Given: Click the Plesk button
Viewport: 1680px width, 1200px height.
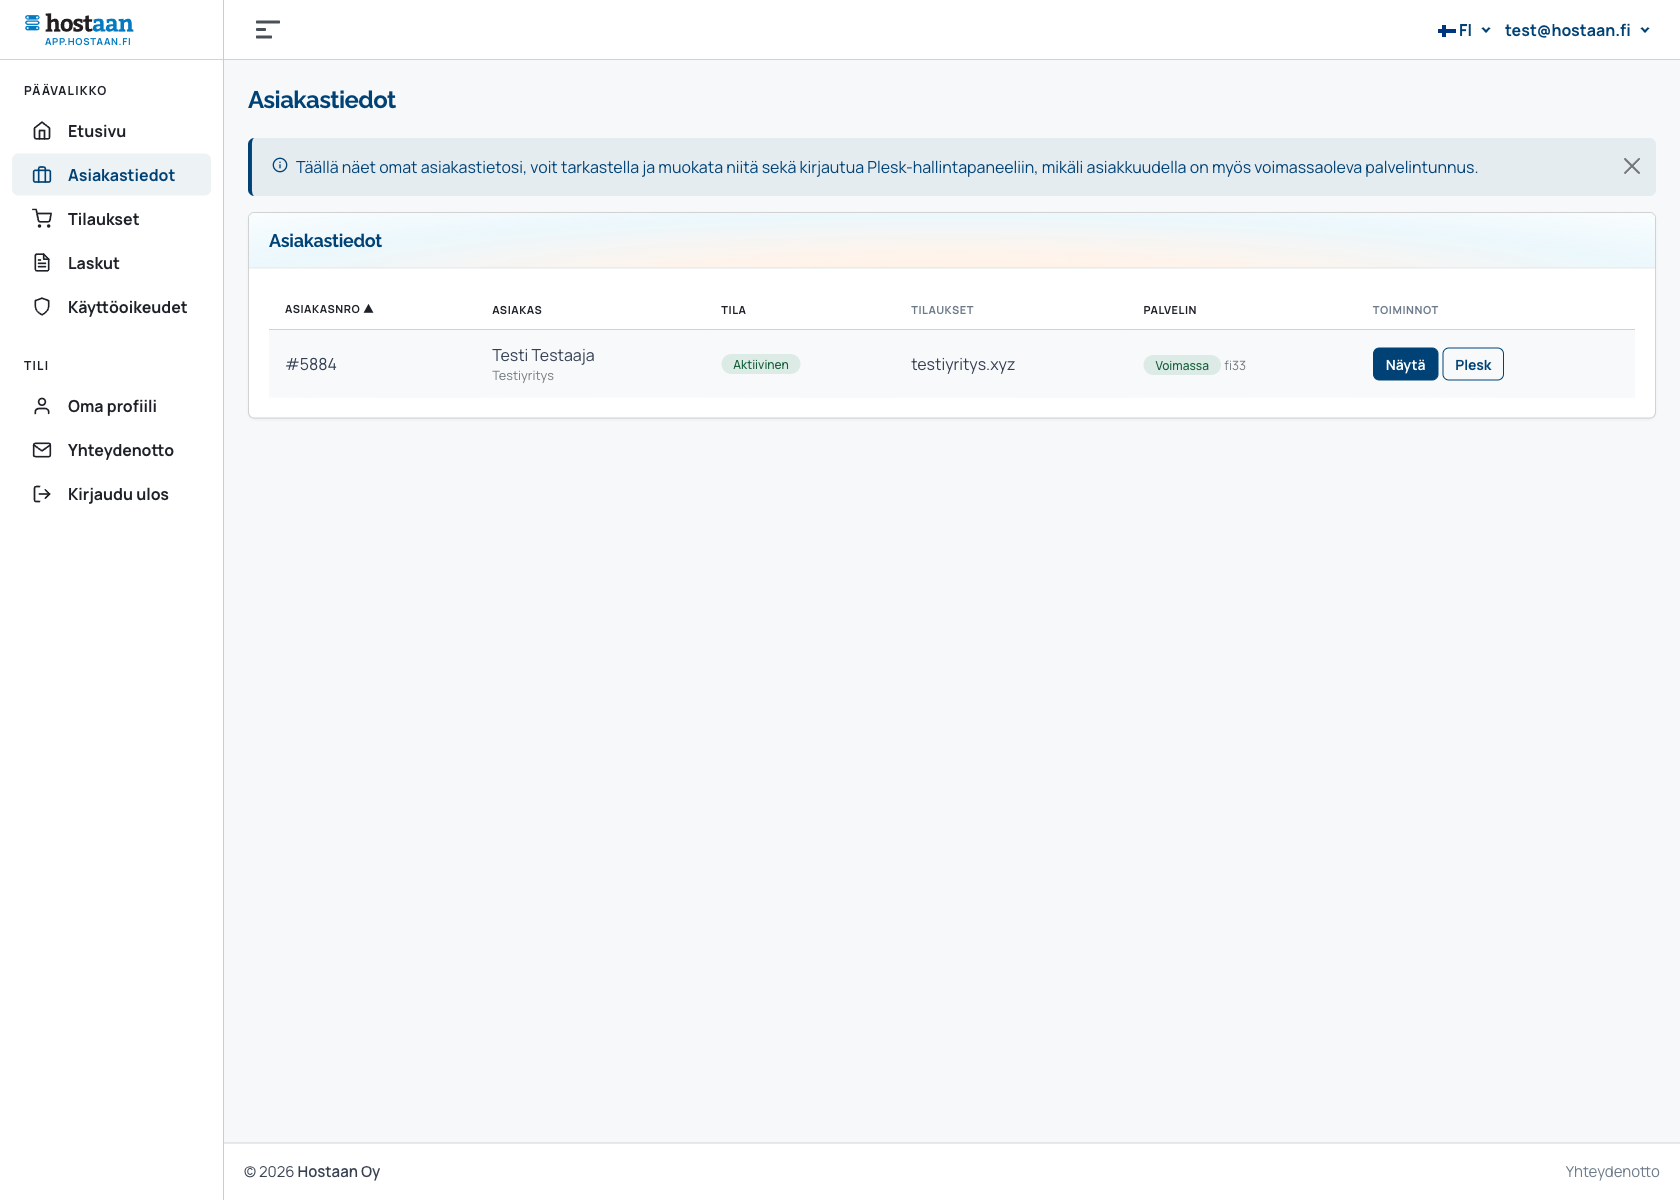Looking at the screenshot, I should 1473,365.
